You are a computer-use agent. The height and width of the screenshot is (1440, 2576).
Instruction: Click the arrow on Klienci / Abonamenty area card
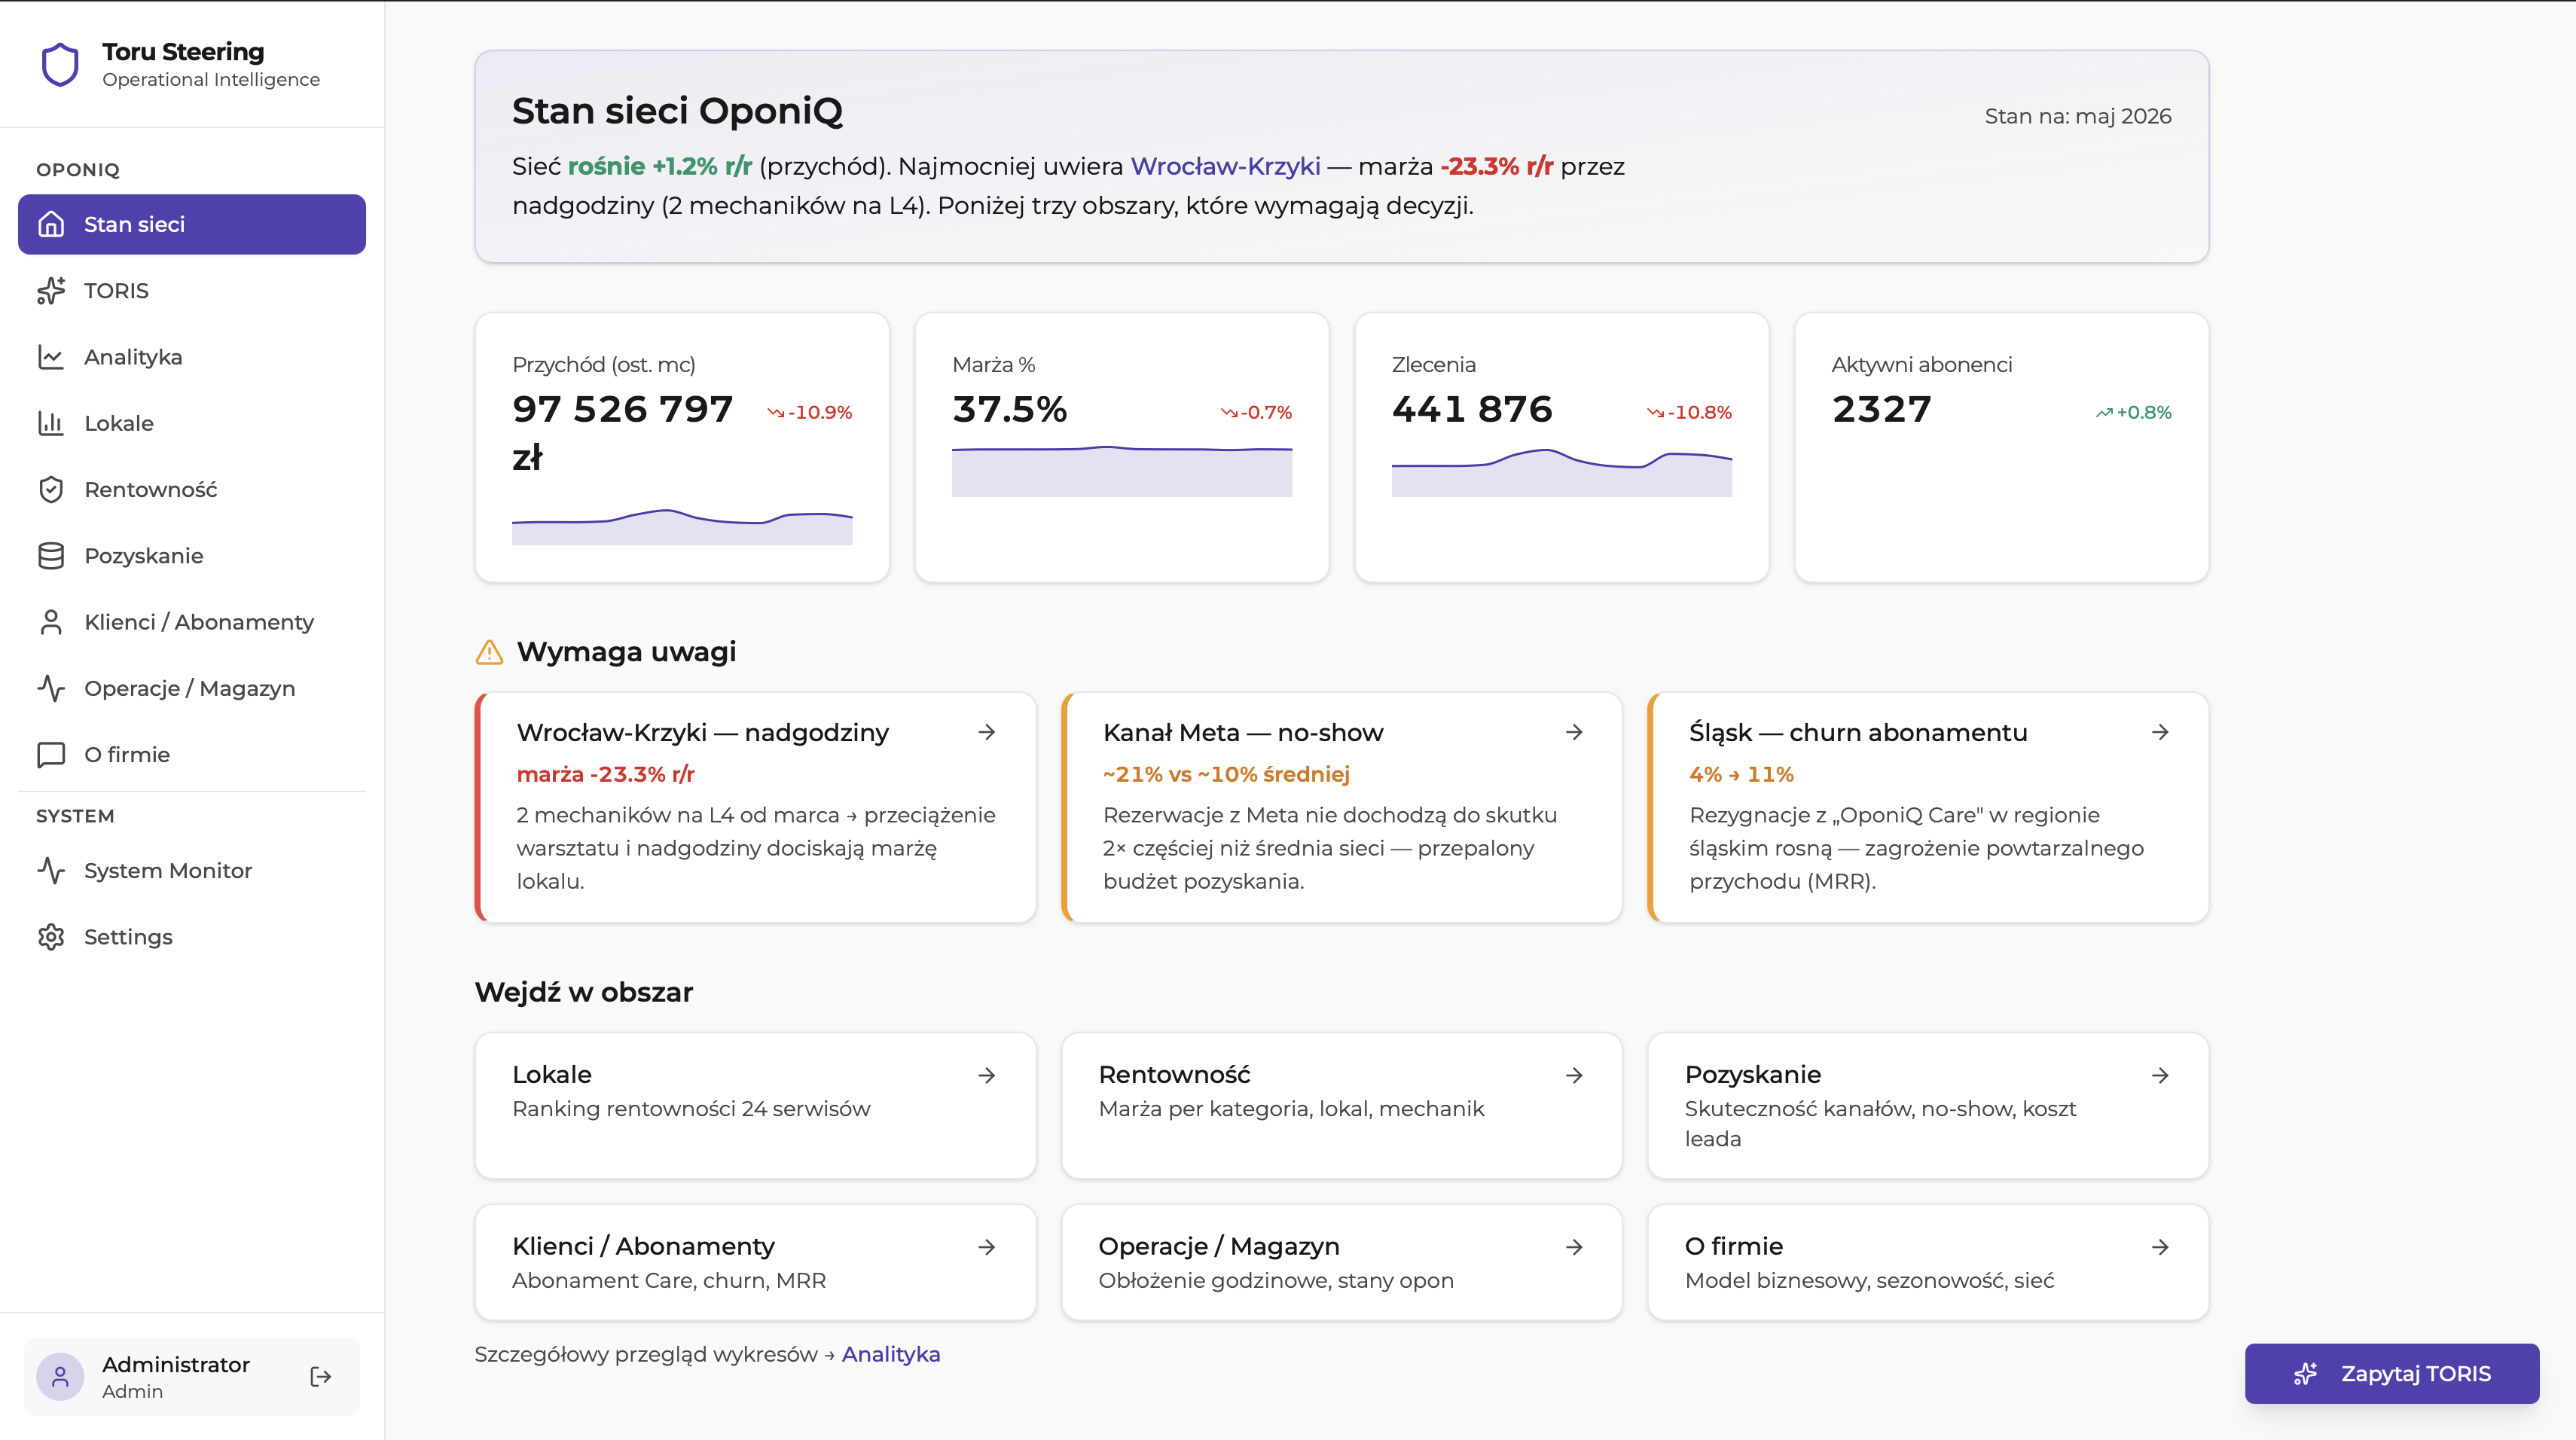click(x=987, y=1247)
